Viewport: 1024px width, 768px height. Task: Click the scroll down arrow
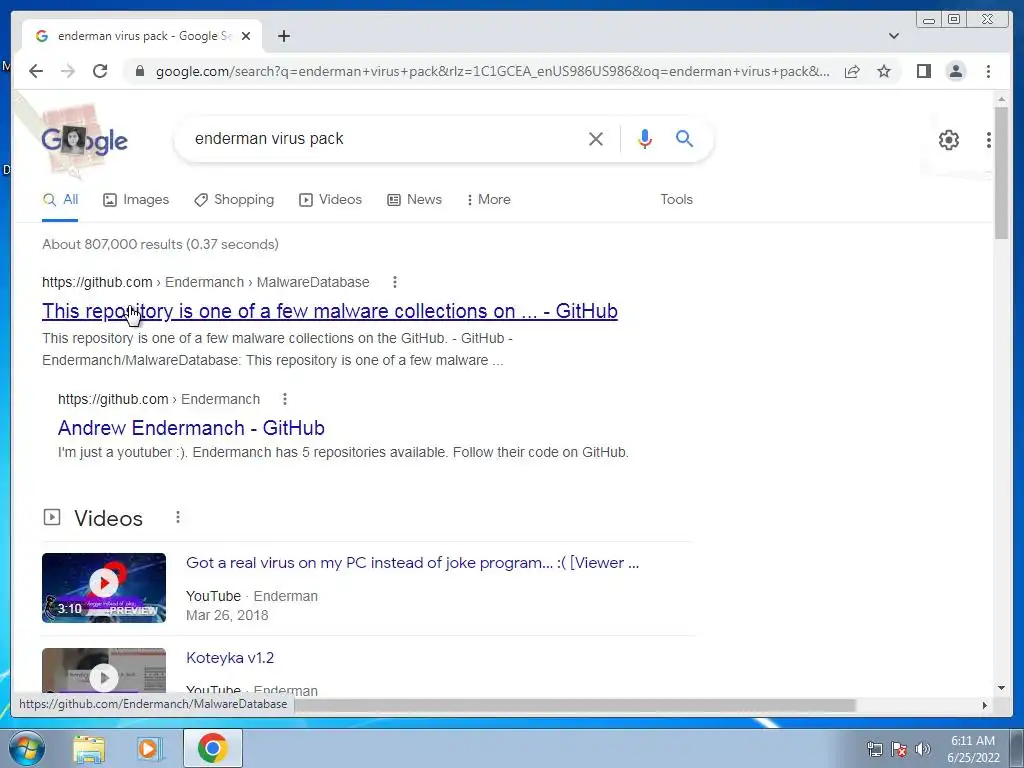(1001, 688)
